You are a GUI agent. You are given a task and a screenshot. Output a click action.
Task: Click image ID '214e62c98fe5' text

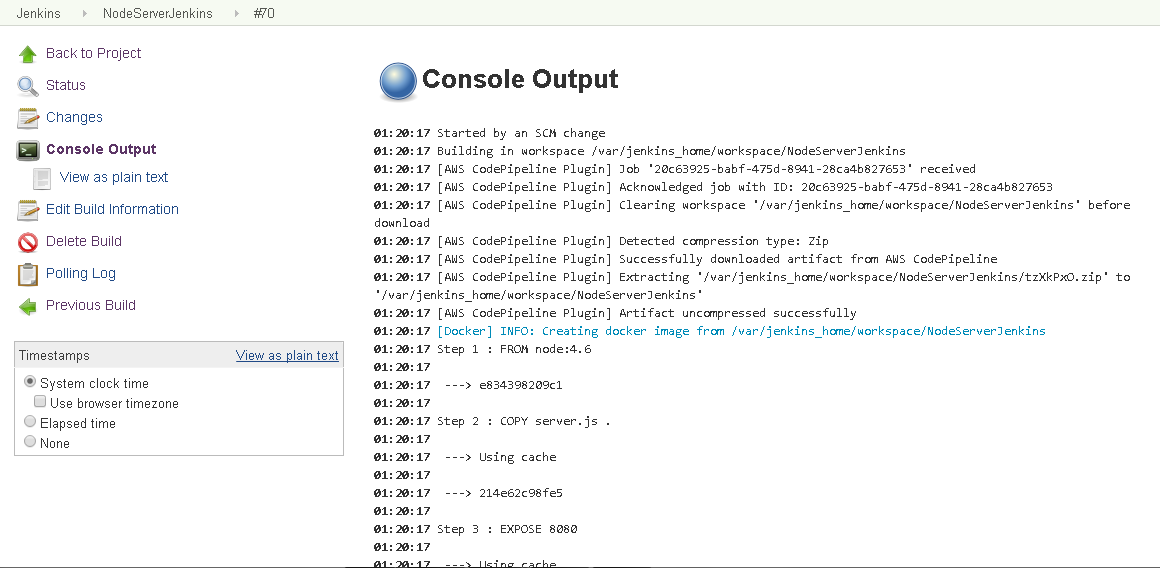(x=521, y=493)
